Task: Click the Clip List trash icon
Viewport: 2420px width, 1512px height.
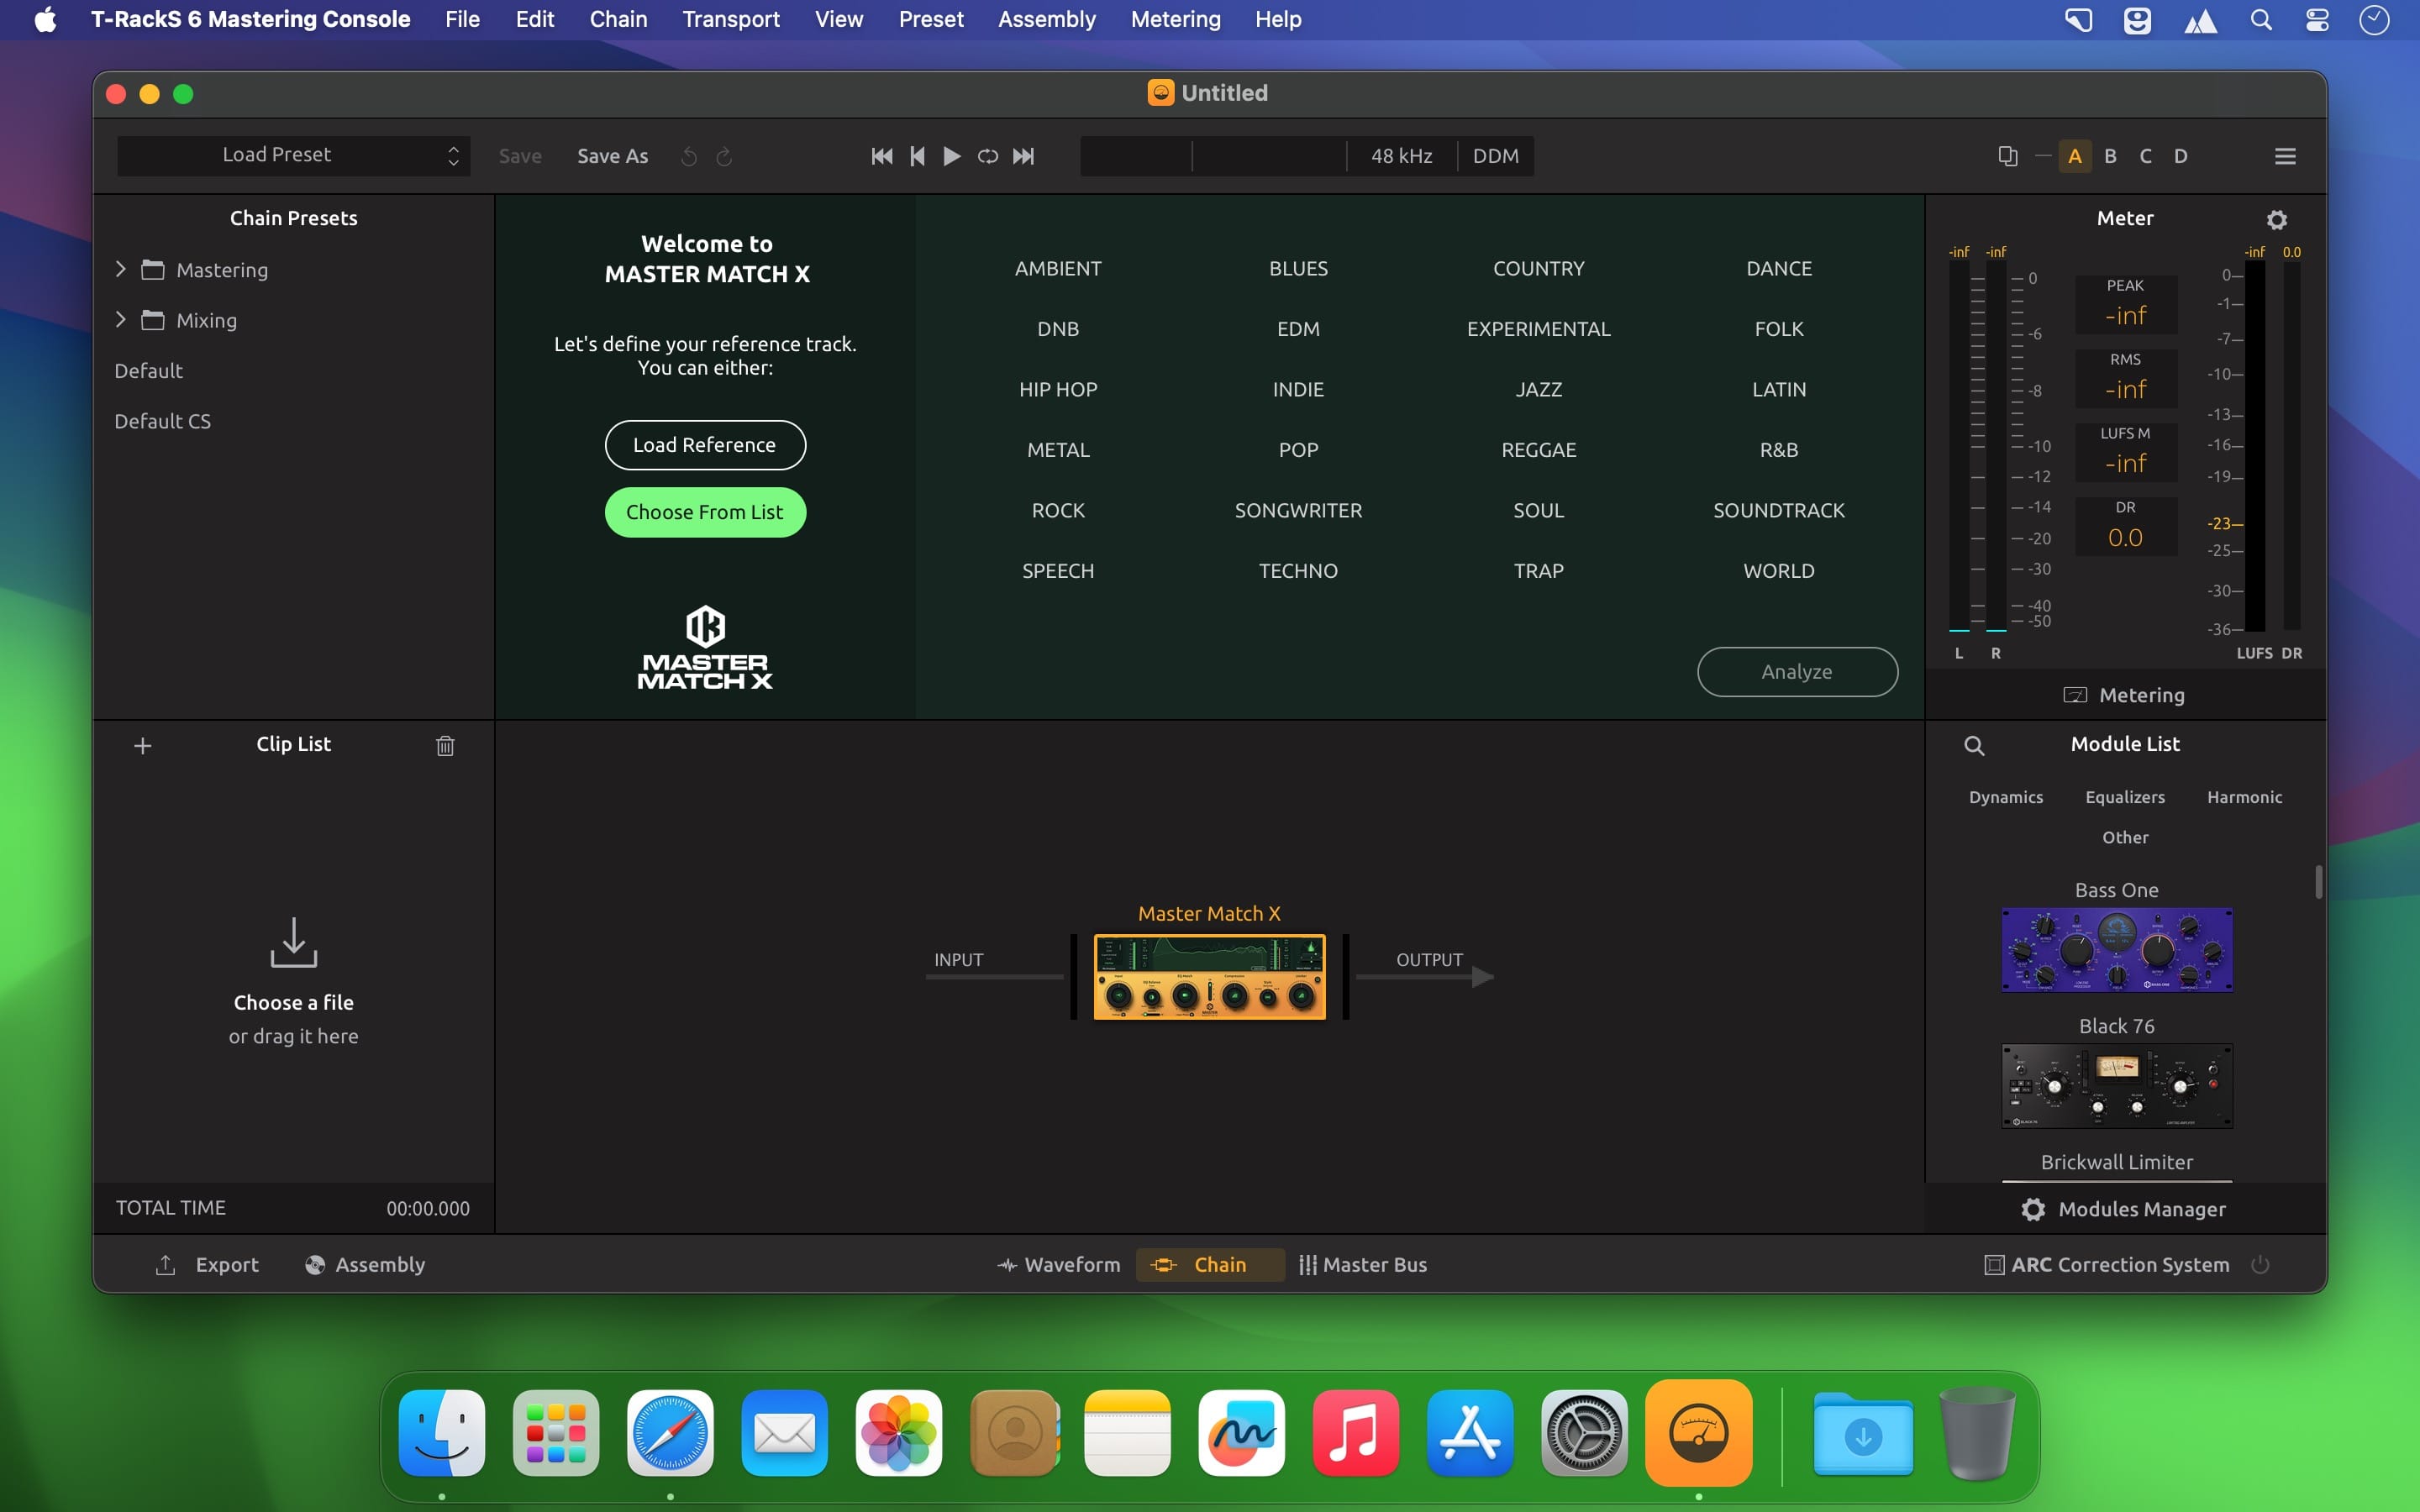Action: tap(445, 745)
